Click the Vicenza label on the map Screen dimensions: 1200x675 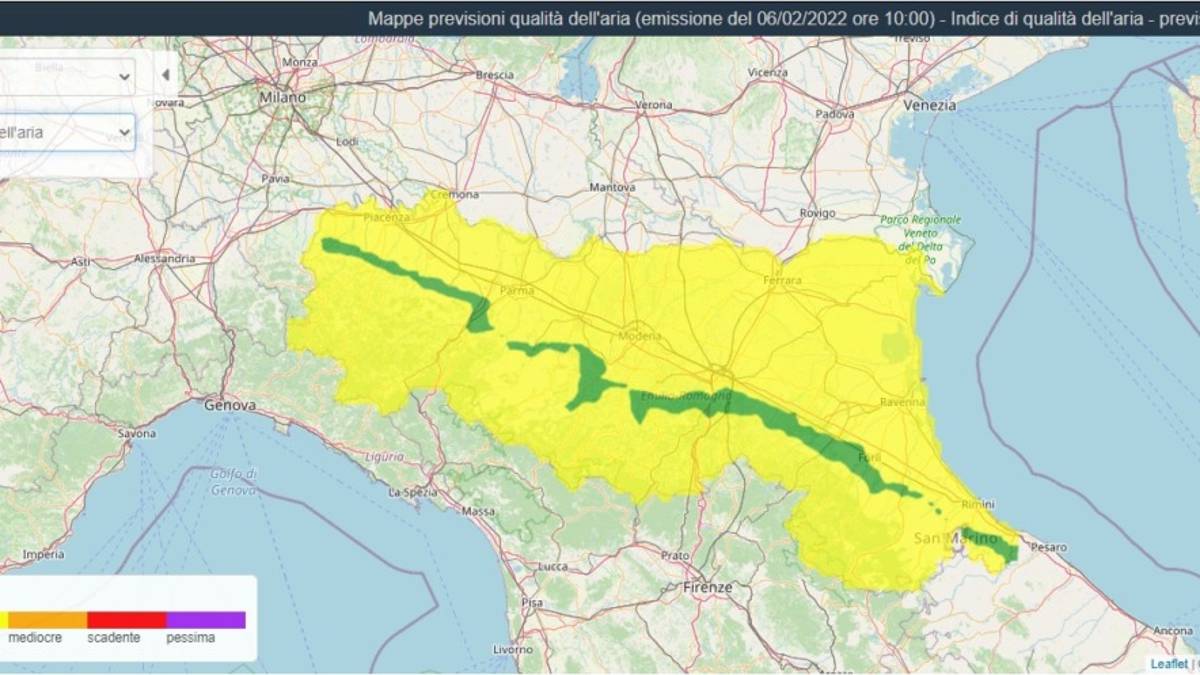pos(767,72)
